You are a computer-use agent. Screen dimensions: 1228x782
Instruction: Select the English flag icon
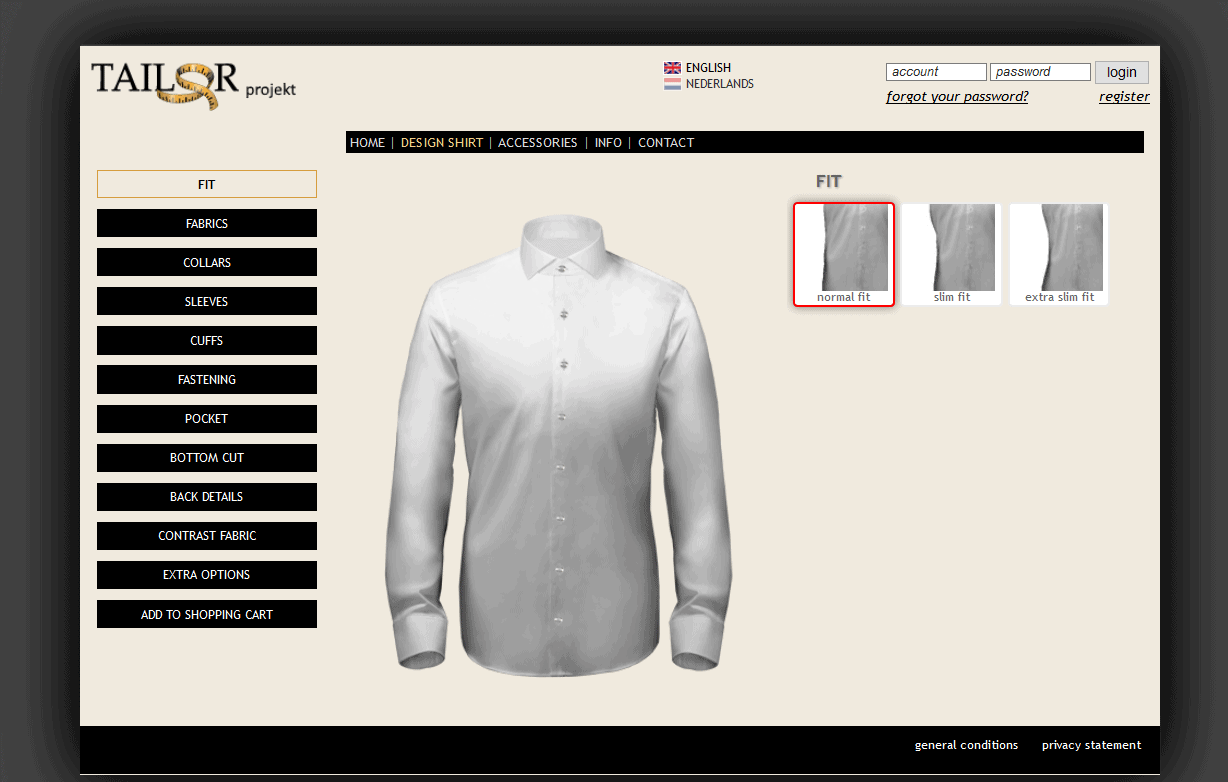(x=672, y=68)
